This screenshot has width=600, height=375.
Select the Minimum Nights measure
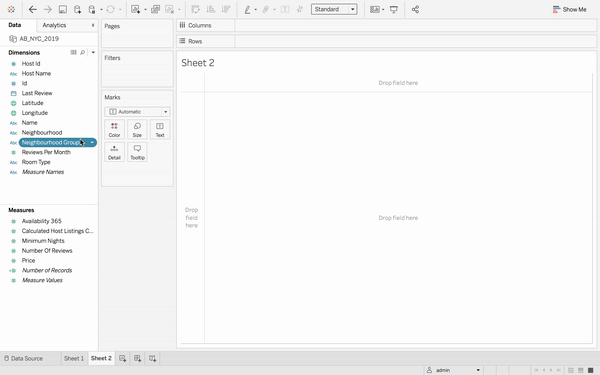pyautogui.click(x=43, y=241)
